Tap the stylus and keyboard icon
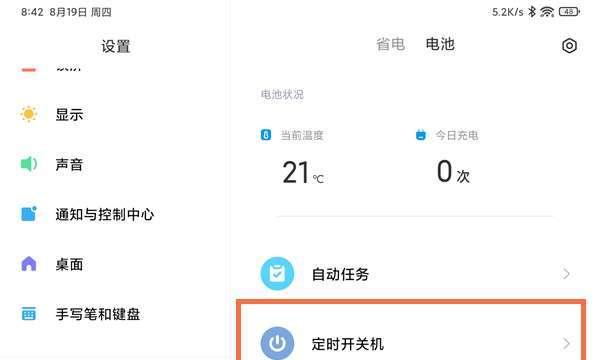The width and height of the screenshot is (600, 360). pos(29,314)
